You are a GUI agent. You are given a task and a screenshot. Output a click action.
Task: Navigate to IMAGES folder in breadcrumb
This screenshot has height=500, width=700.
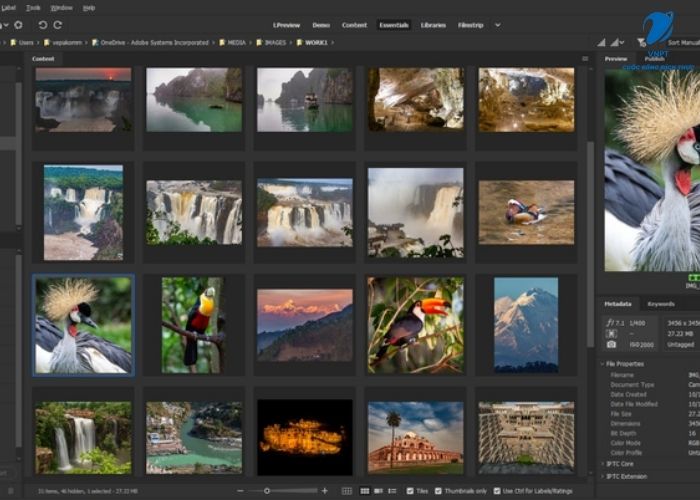click(275, 42)
